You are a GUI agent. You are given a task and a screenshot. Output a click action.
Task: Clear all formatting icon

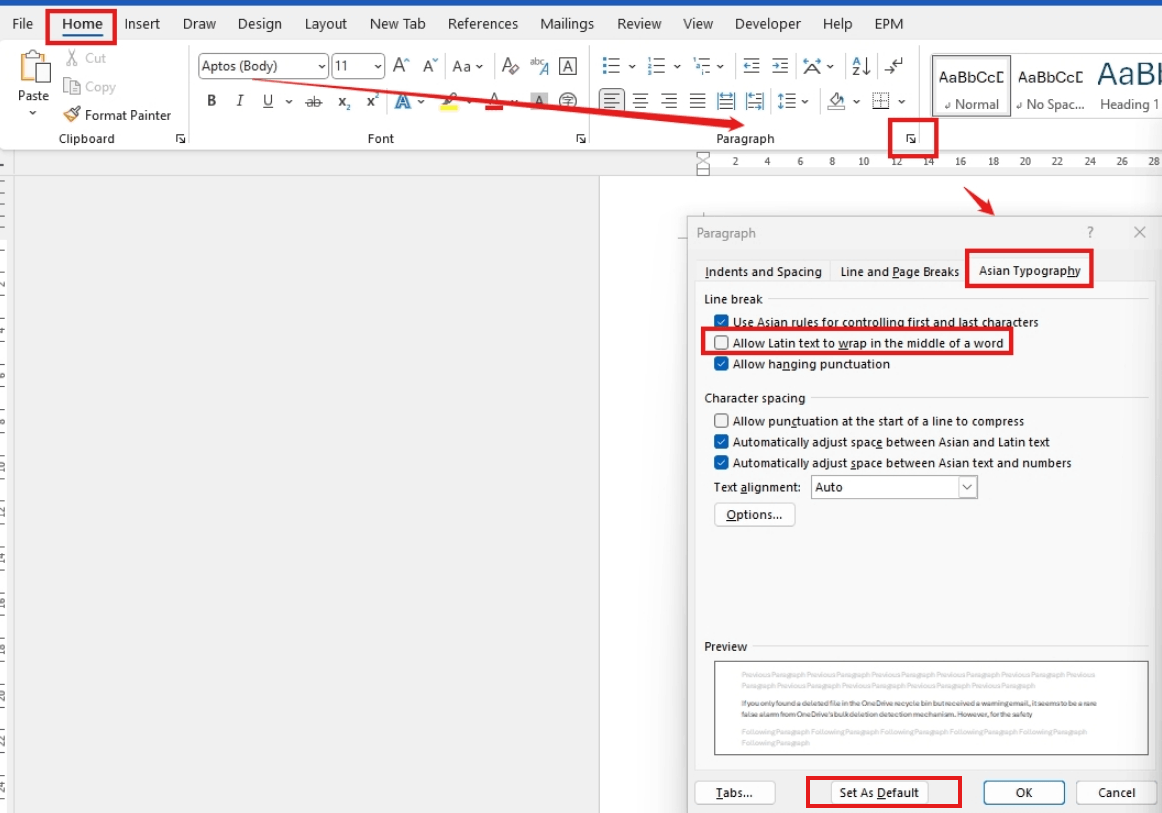(510, 66)
